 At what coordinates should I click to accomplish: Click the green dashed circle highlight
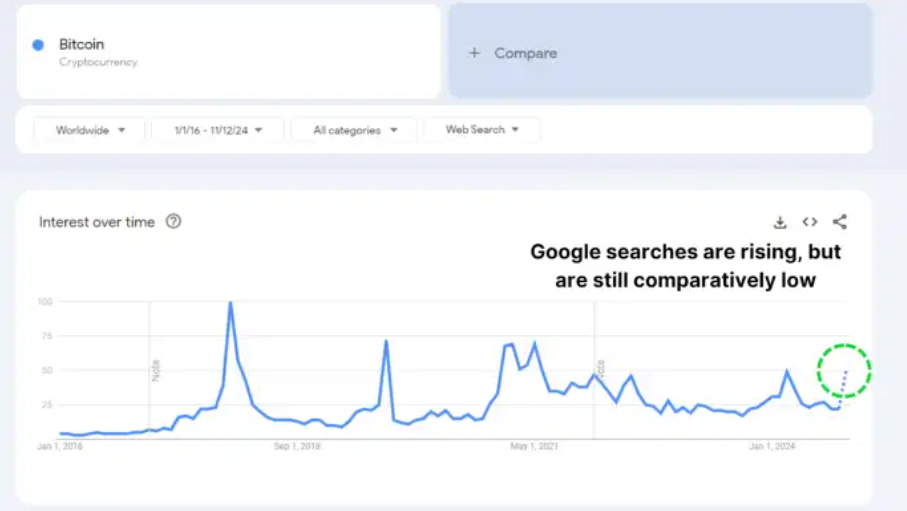(844, 371)
